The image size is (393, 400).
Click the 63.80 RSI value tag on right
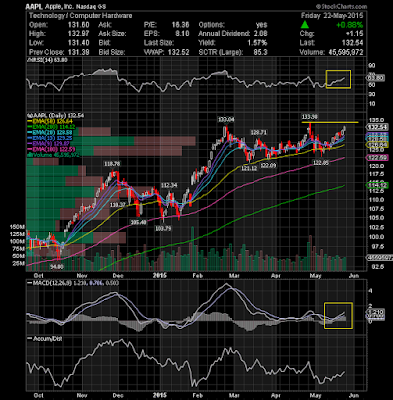(x=376, y=78)
